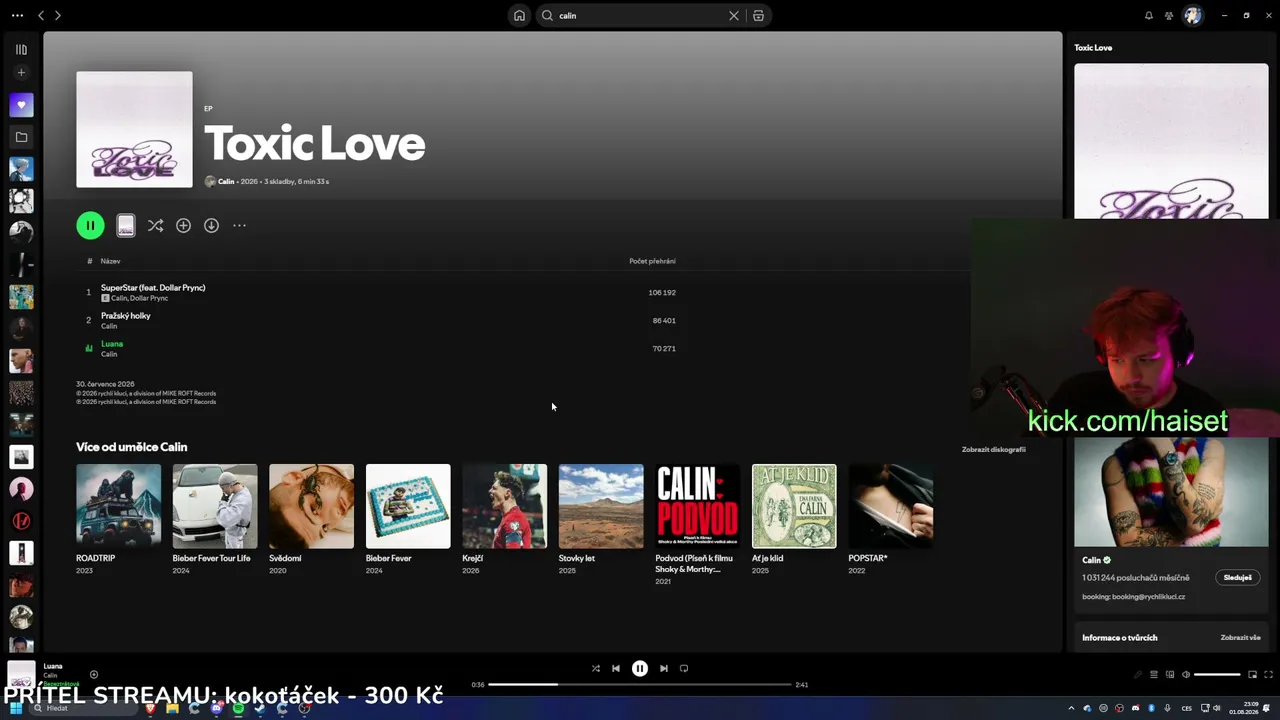
Task: Click the Toxic Love album cover art
Action: pyautogui.click(x=134, y=129)
